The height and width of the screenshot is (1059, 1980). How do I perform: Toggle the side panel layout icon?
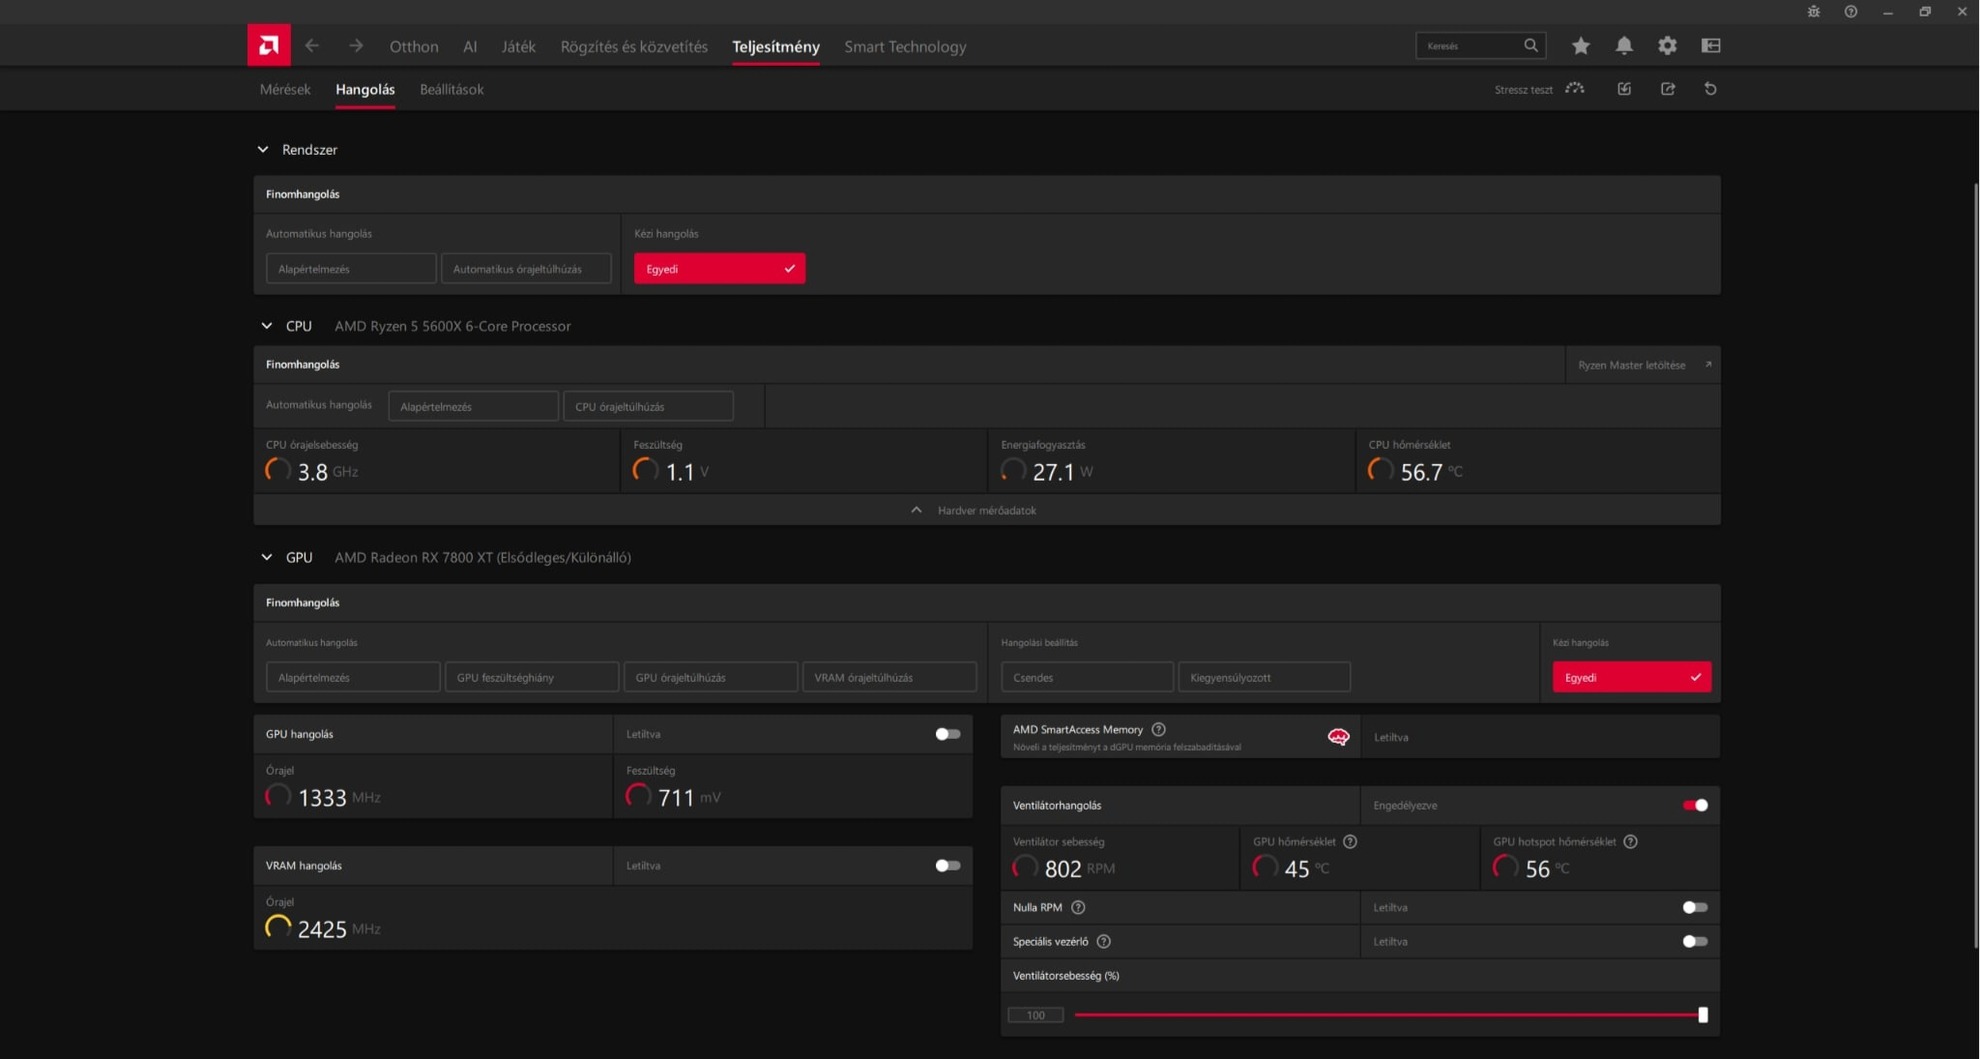point(1711,46)
